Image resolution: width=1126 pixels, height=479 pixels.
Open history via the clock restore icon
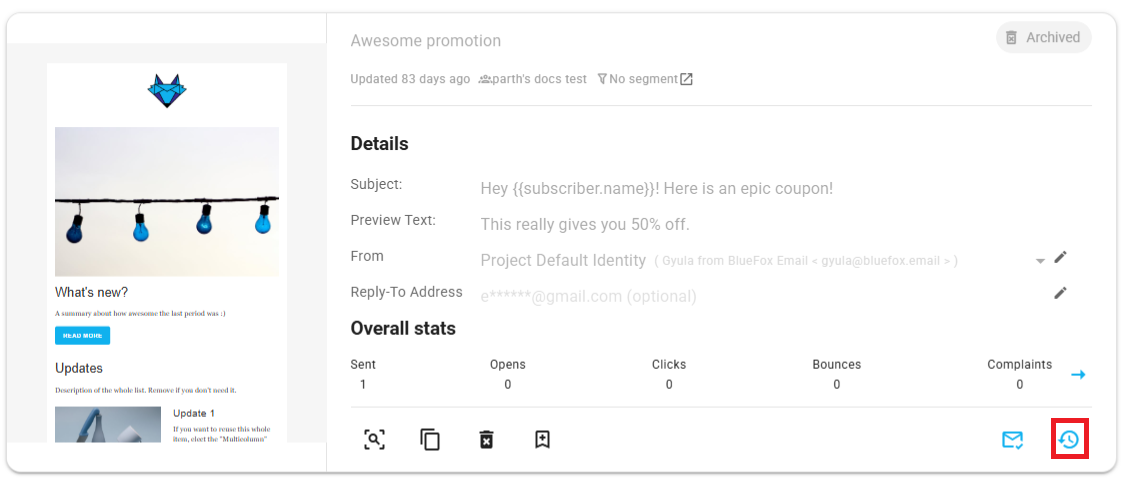[x=1069, y=440]
